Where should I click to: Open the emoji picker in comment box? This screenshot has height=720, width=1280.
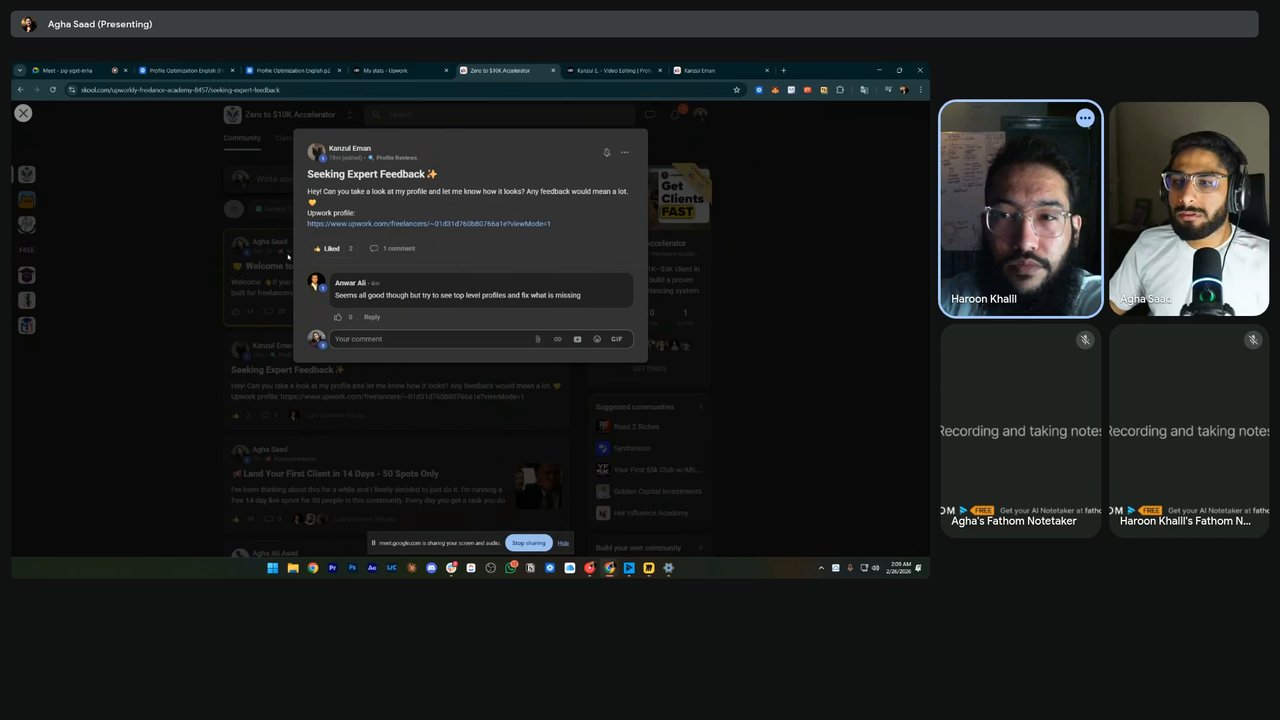597,339
